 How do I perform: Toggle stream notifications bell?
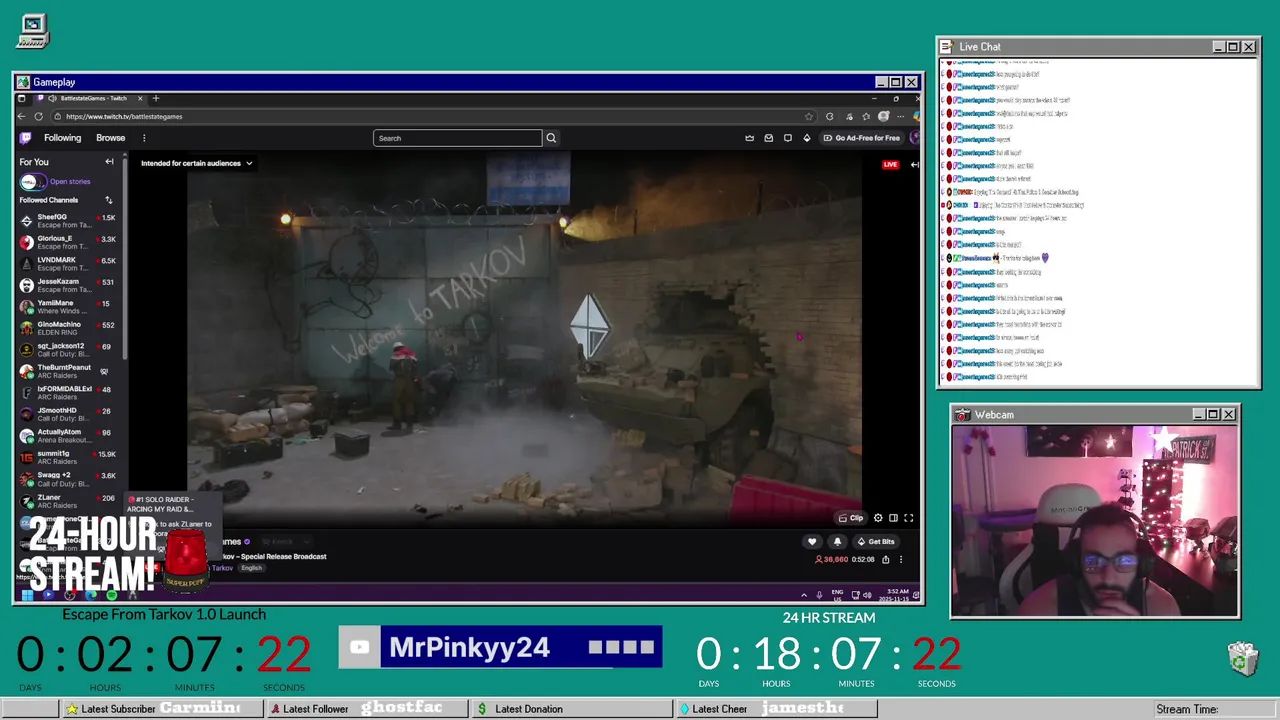click(x=837, y=542)
